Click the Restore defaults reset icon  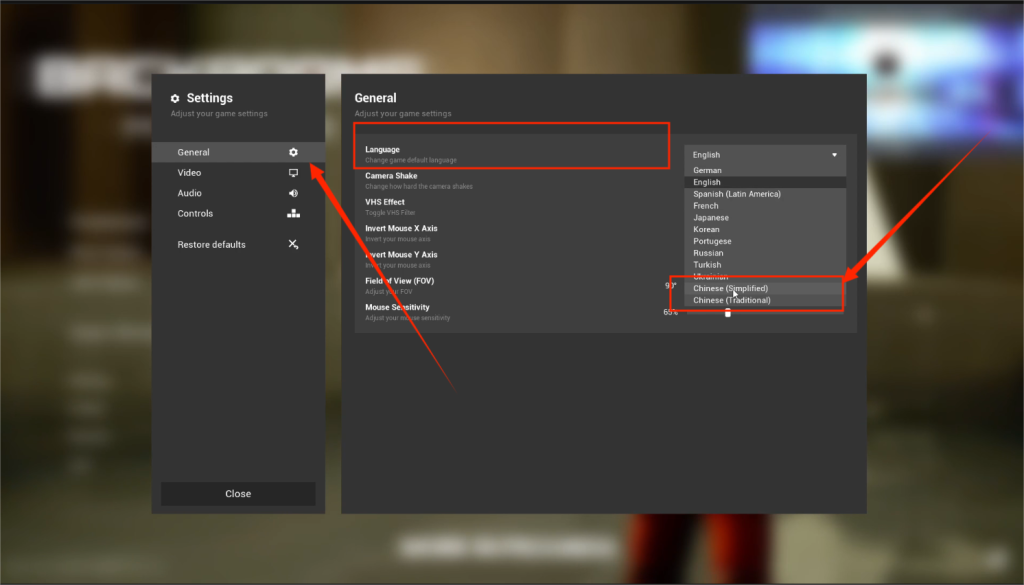click(293, 244)
